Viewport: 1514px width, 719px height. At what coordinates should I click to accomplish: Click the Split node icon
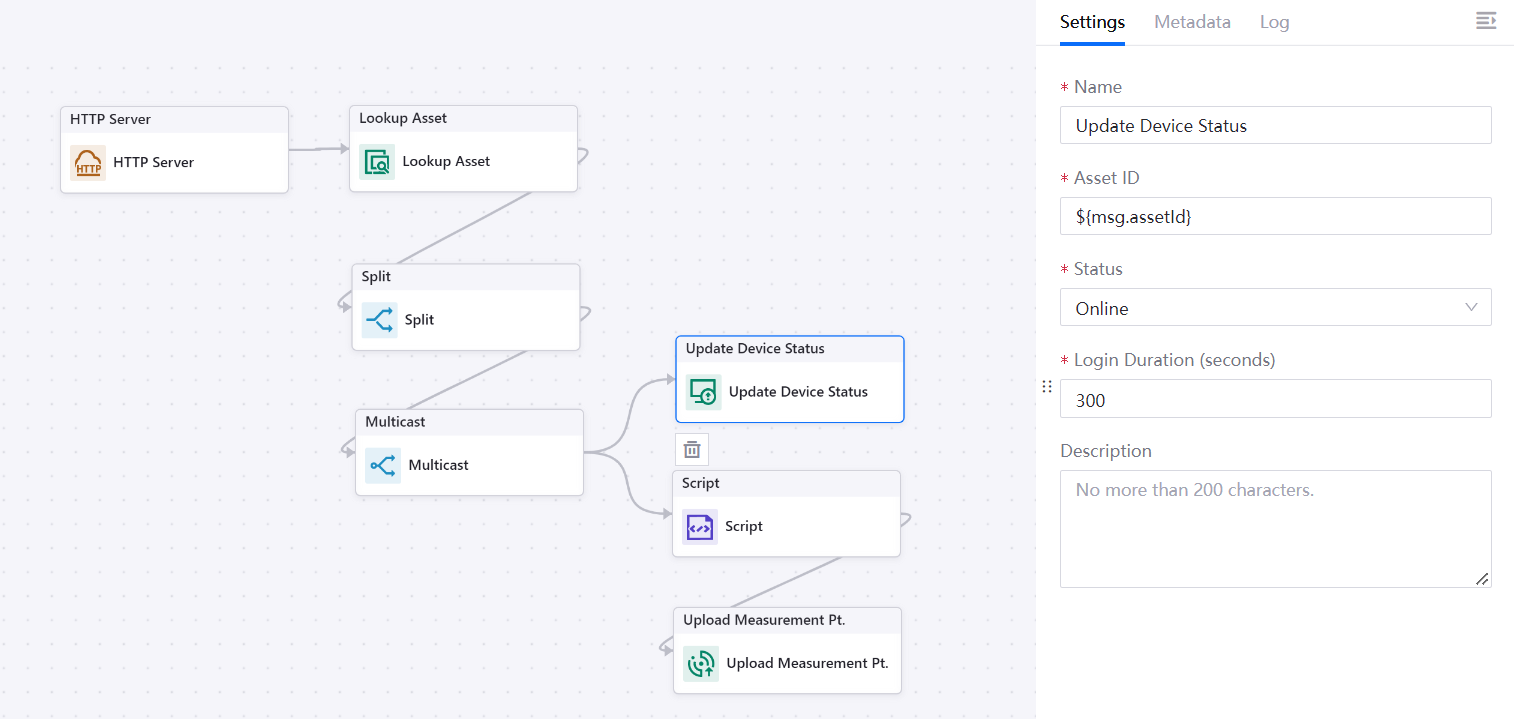pyautogui.click(x=379, y=320)
